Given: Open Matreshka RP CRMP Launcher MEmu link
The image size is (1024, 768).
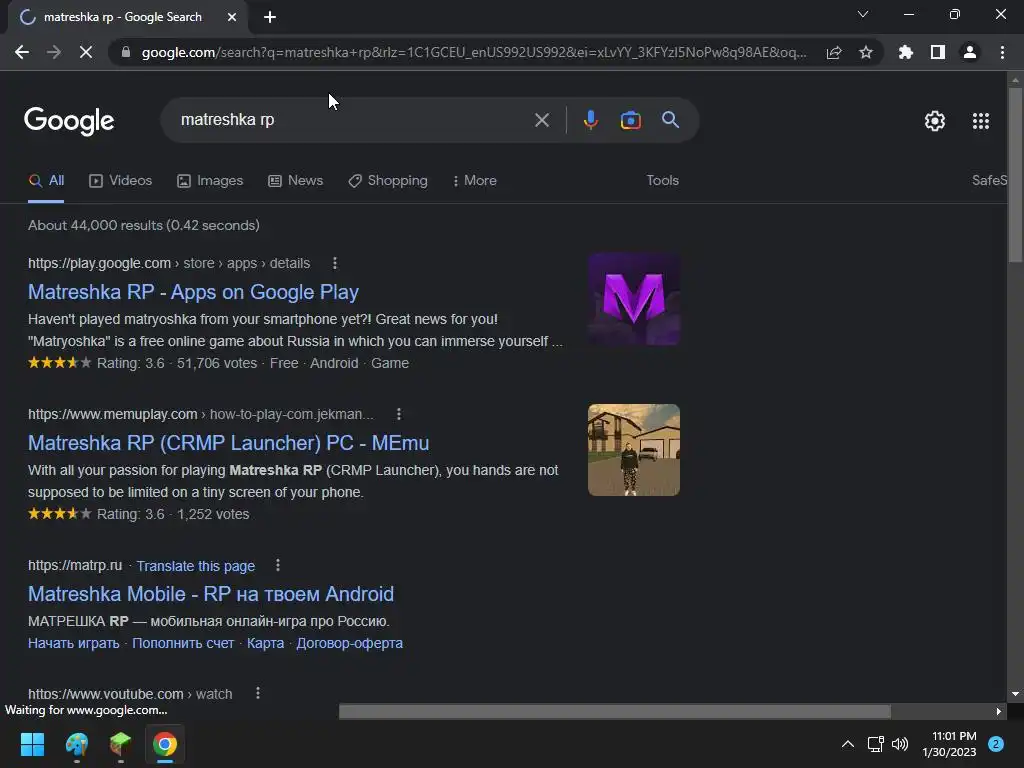Looking at the screenshot, I should (x=229, y=443).
